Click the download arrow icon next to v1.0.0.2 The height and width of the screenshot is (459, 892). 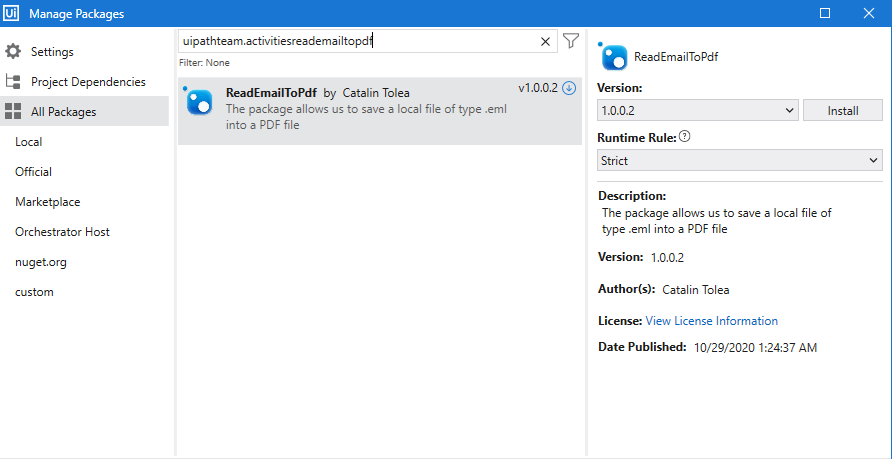[x=569, y=88]
